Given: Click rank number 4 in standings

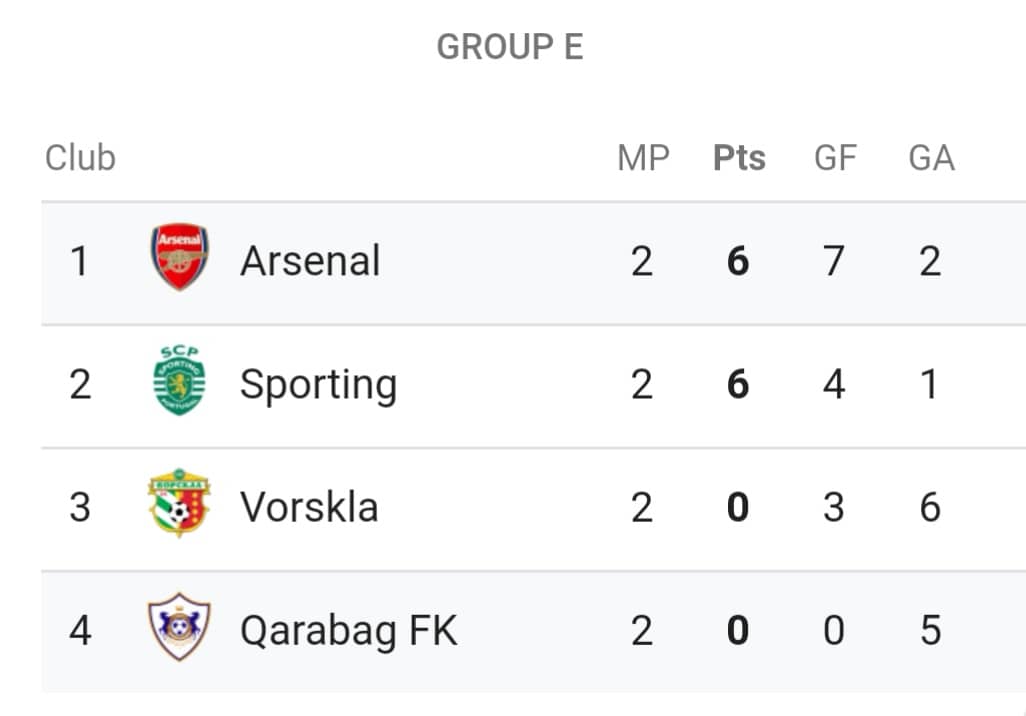Looking at the screenshot, I should coord(80,630).
